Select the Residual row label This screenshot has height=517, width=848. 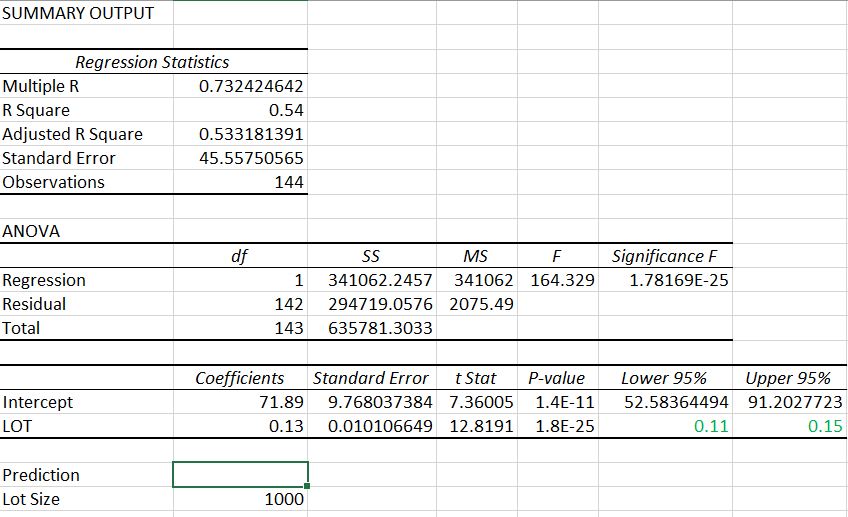pyautogui.click(x=34, y=304)
